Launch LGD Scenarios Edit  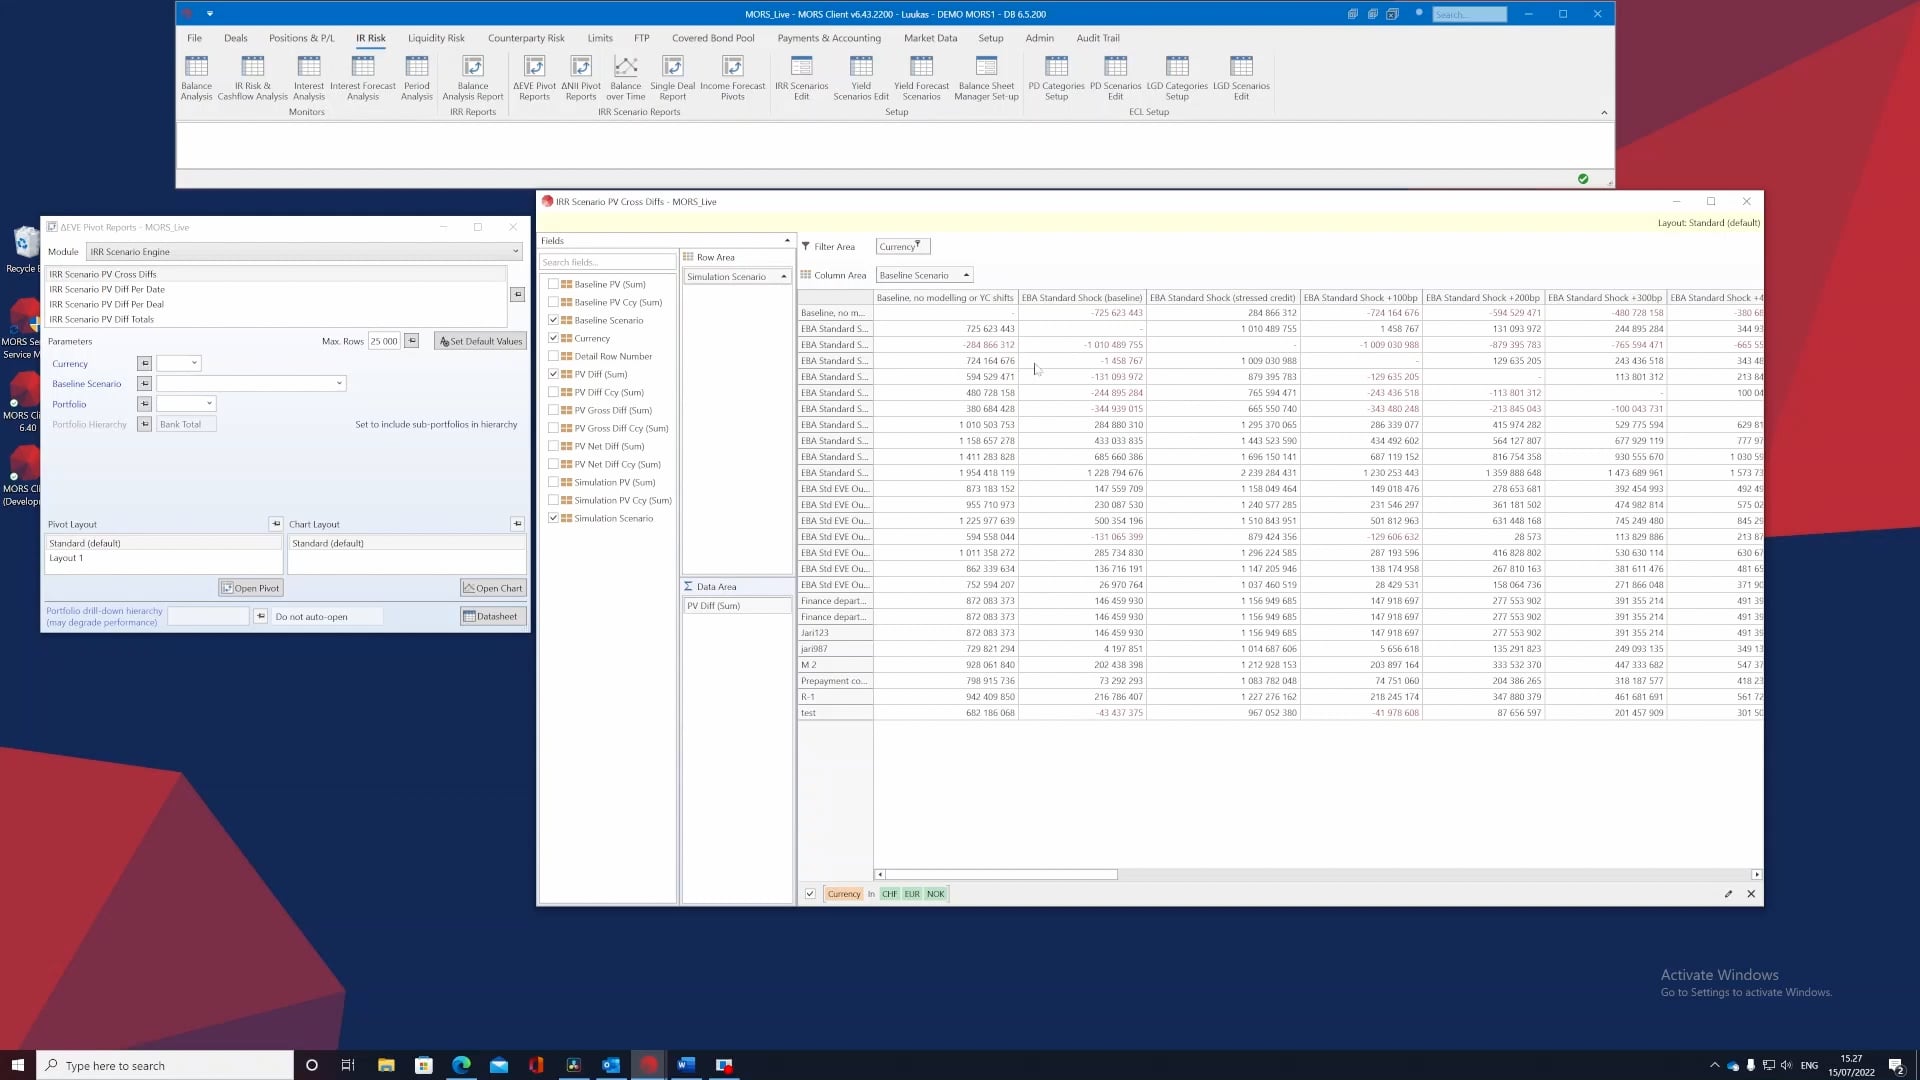1242,78
